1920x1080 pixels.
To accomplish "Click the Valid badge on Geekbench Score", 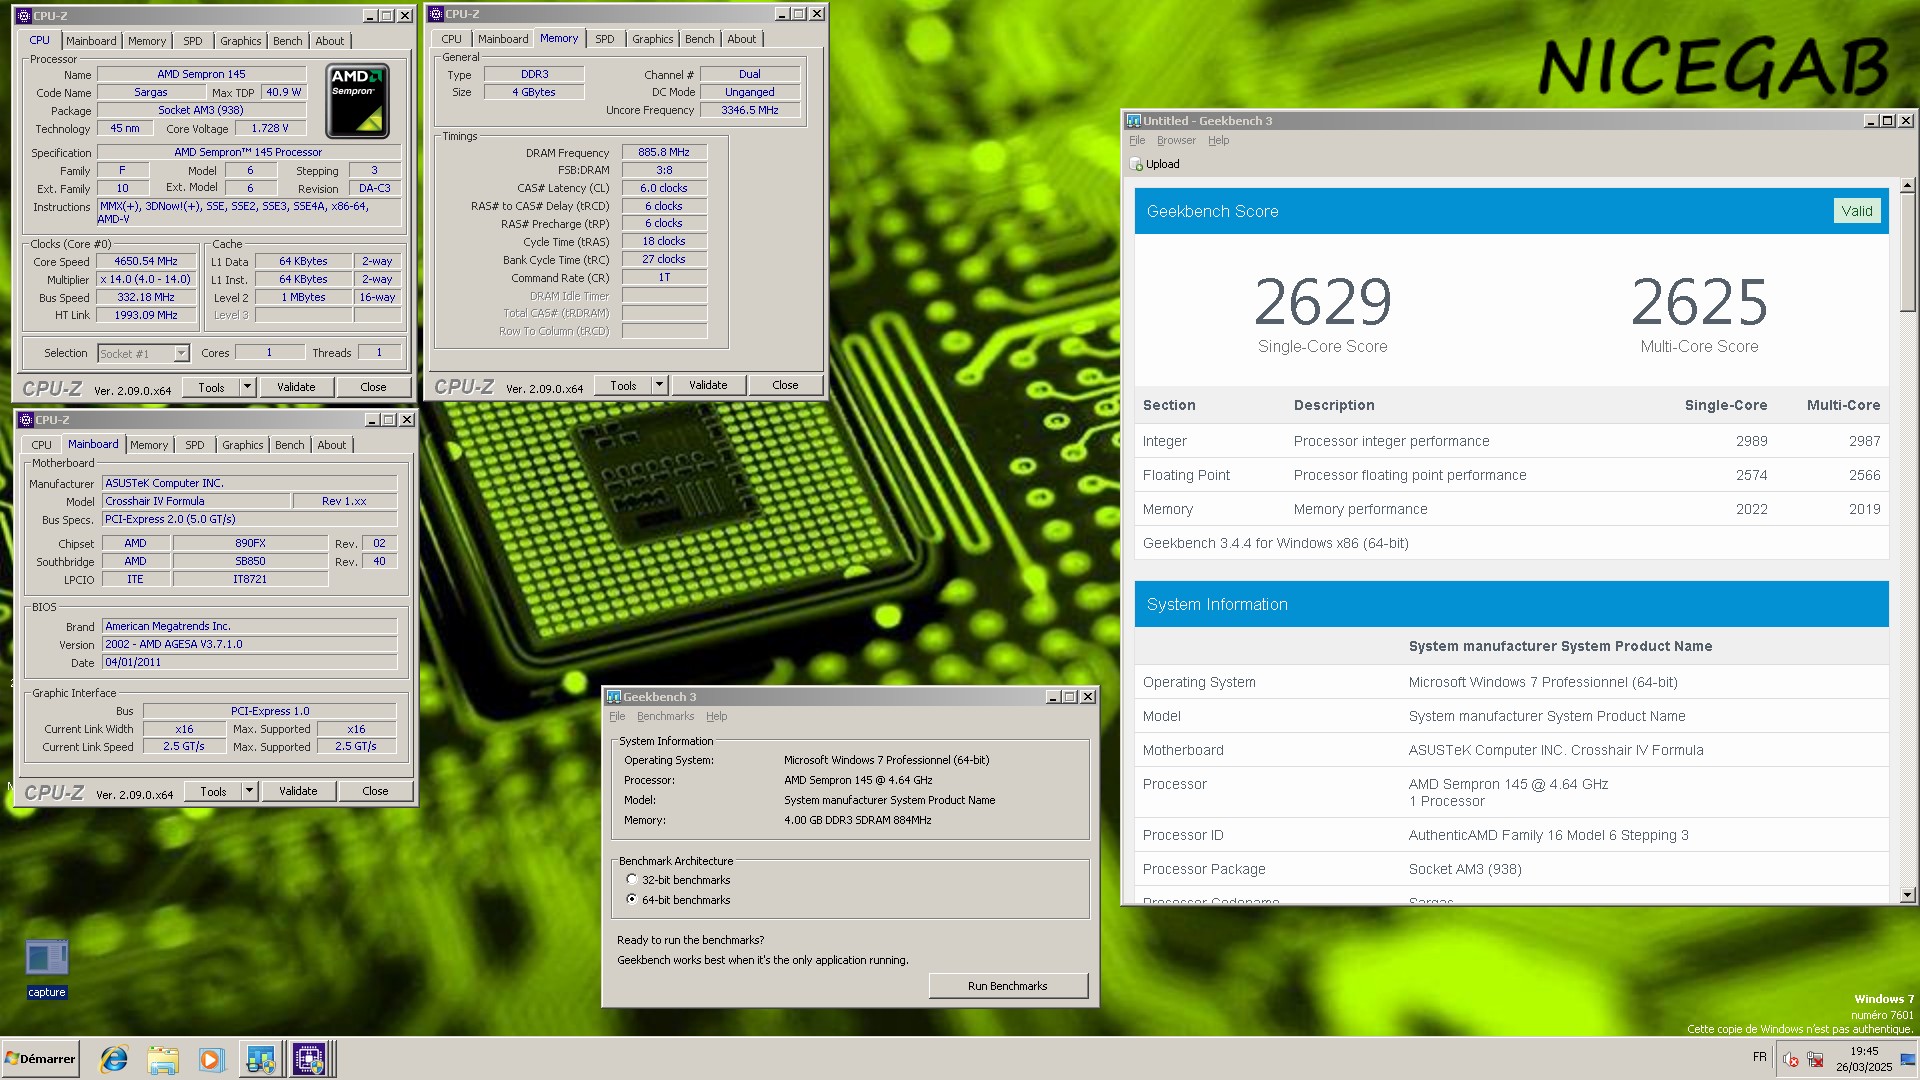I will 1857,211.
